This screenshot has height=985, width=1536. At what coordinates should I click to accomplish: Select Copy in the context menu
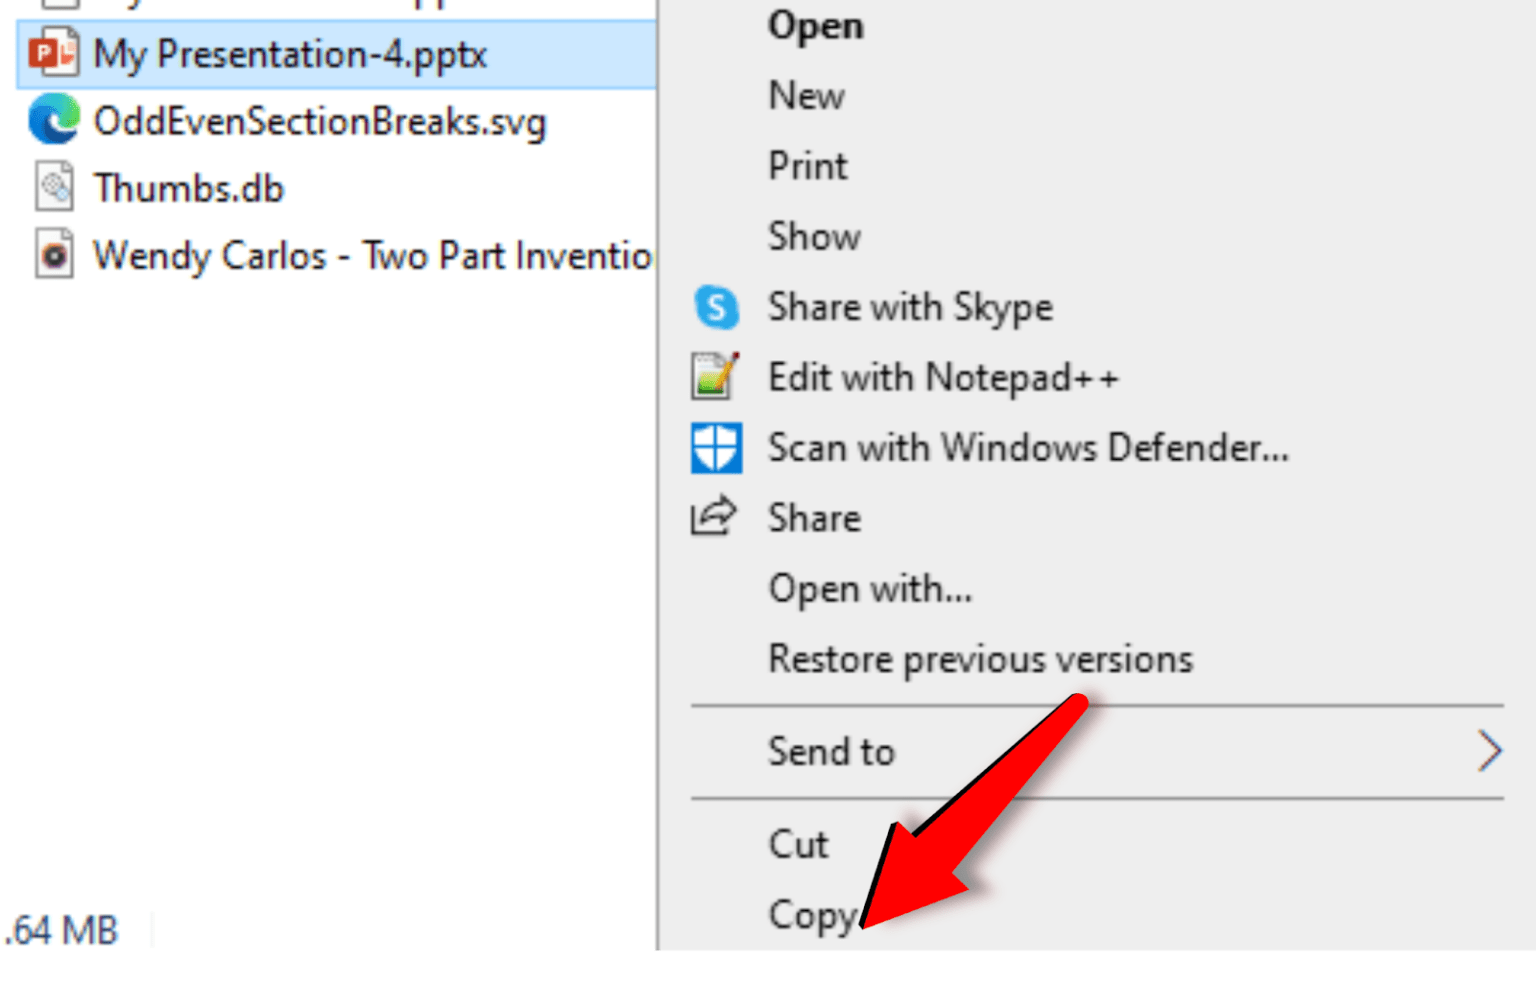[813, 916]
